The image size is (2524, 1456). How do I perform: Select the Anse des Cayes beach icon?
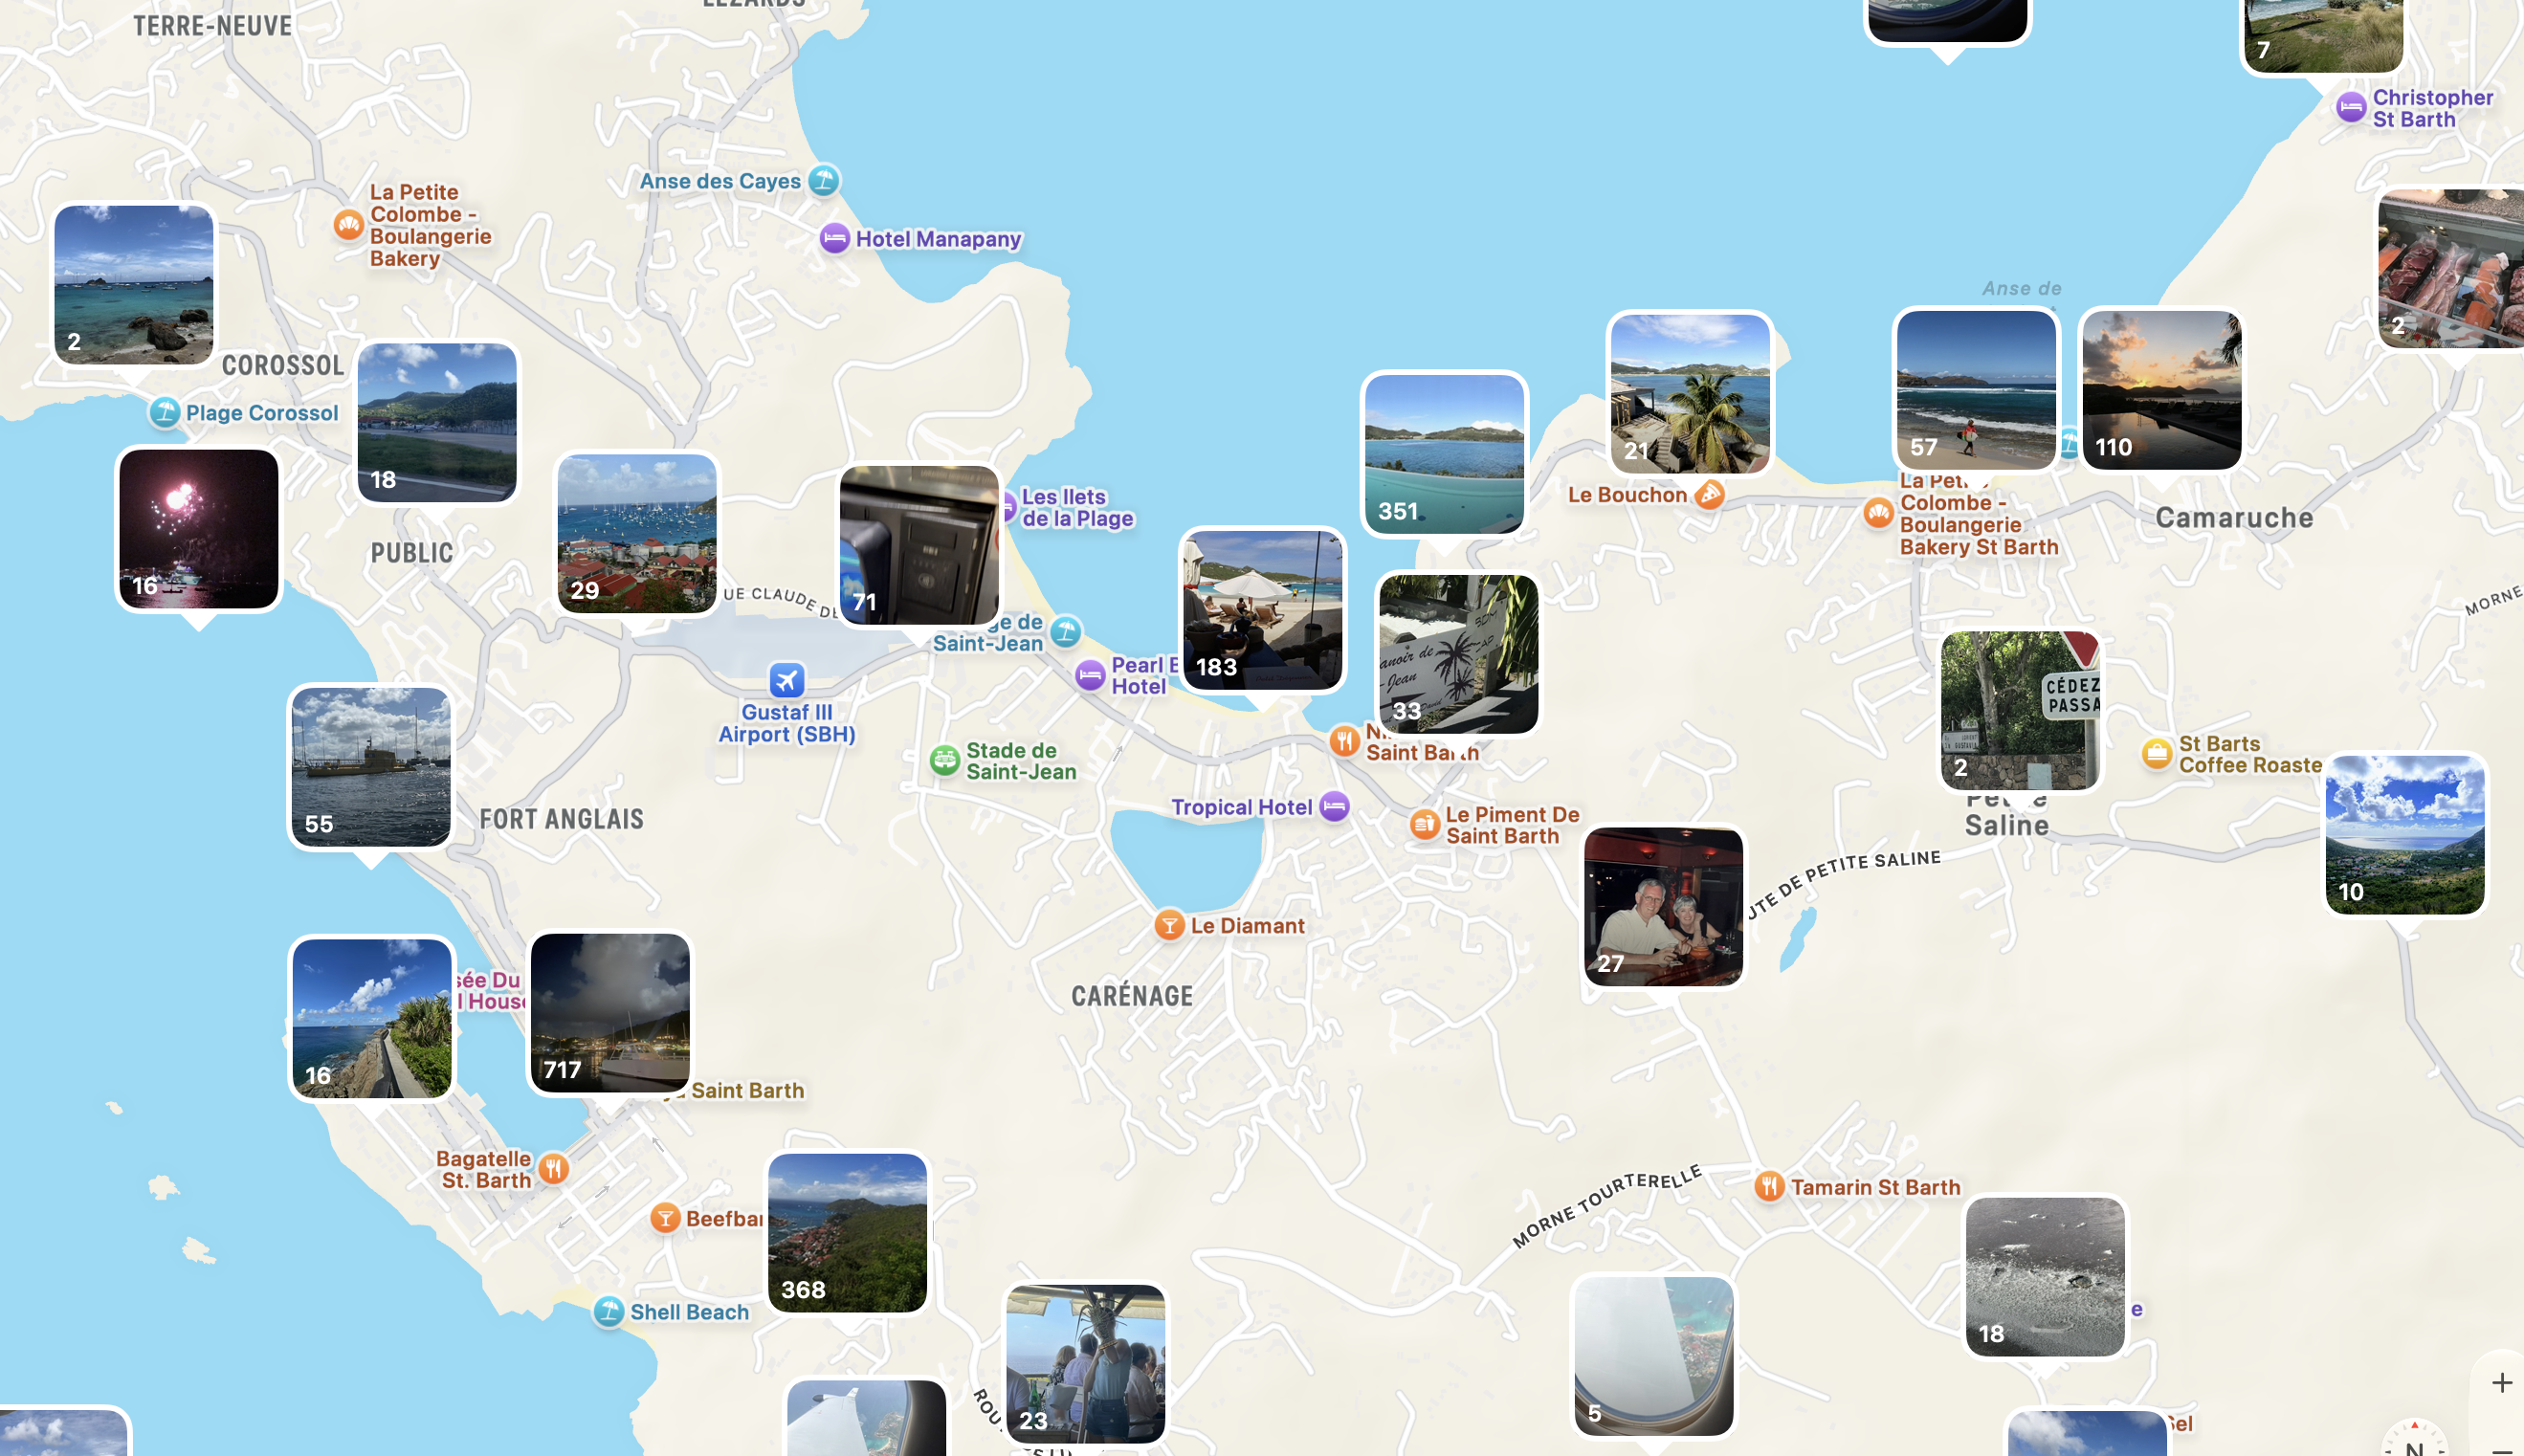pos(824,180)
